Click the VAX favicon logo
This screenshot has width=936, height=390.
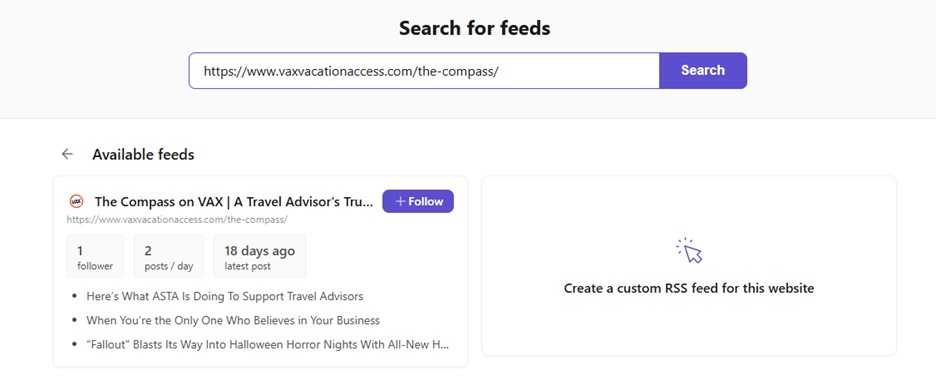[x=76, y=201]
